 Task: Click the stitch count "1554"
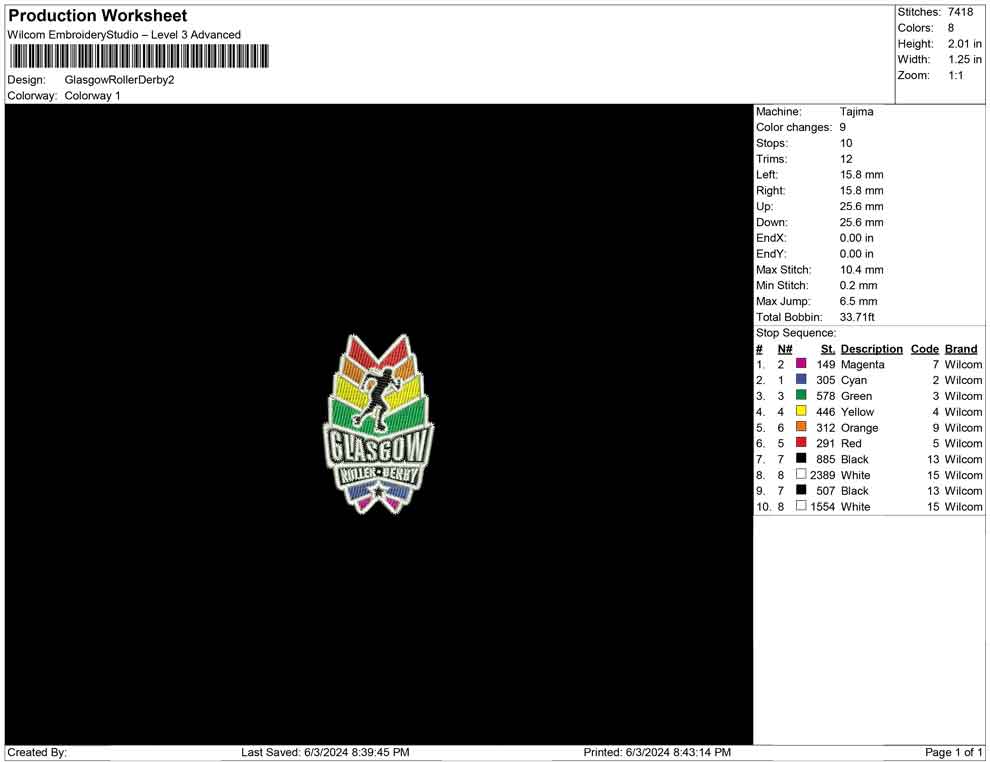(823, 507)
